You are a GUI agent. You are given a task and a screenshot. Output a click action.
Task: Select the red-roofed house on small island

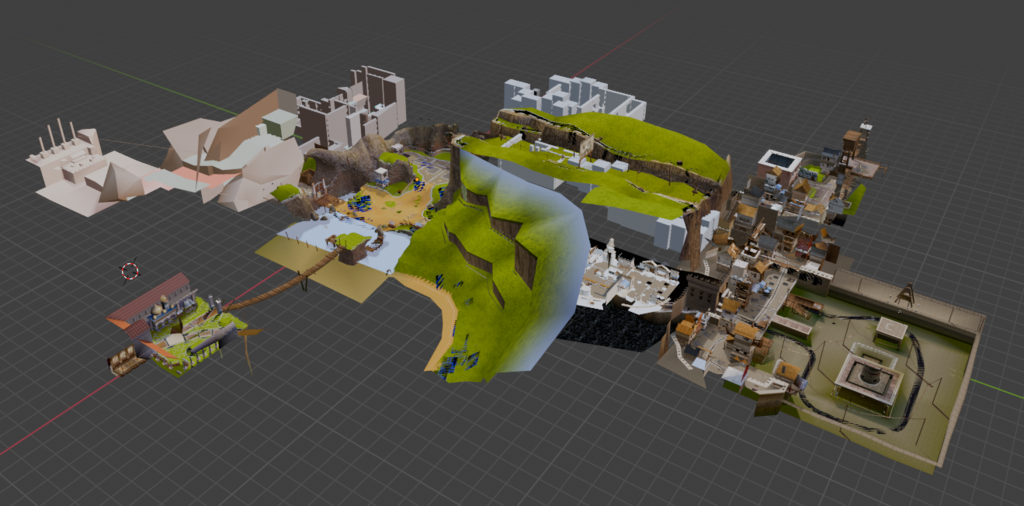point(151,307)
